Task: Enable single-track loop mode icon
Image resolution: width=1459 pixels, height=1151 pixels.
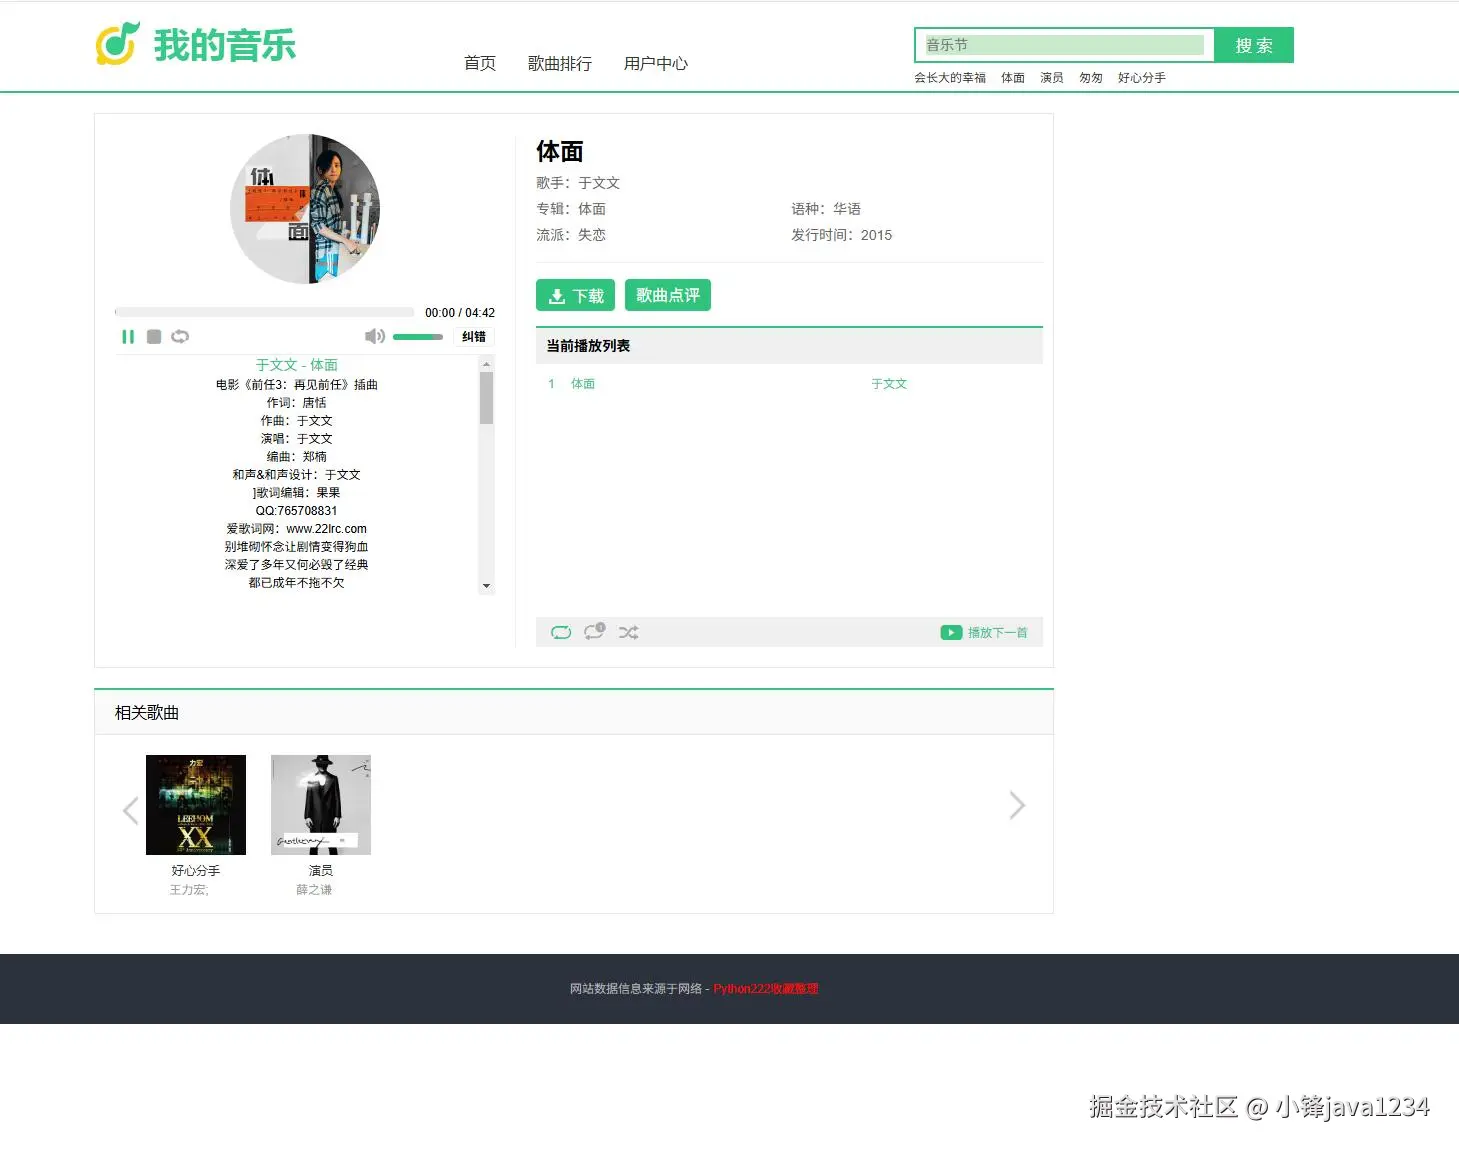Action: (595, 631)
